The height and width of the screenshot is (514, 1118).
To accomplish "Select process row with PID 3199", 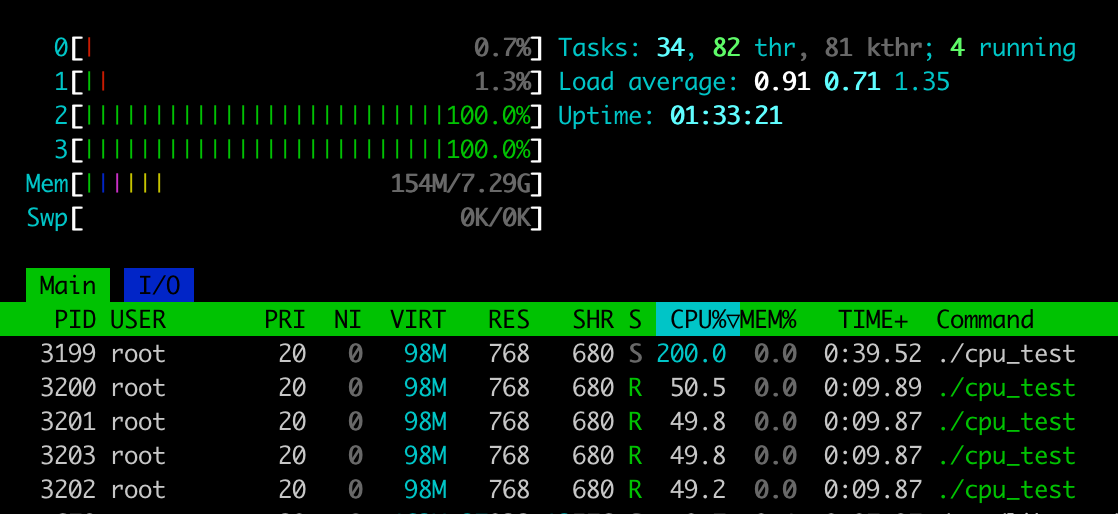I will pyautogui.click(x=558, y=354).
